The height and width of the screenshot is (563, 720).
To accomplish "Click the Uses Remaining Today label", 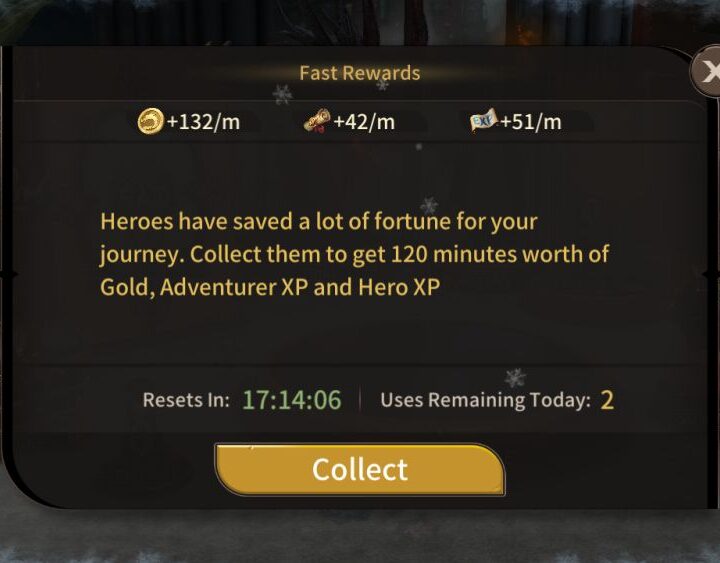I will (485, 400).
